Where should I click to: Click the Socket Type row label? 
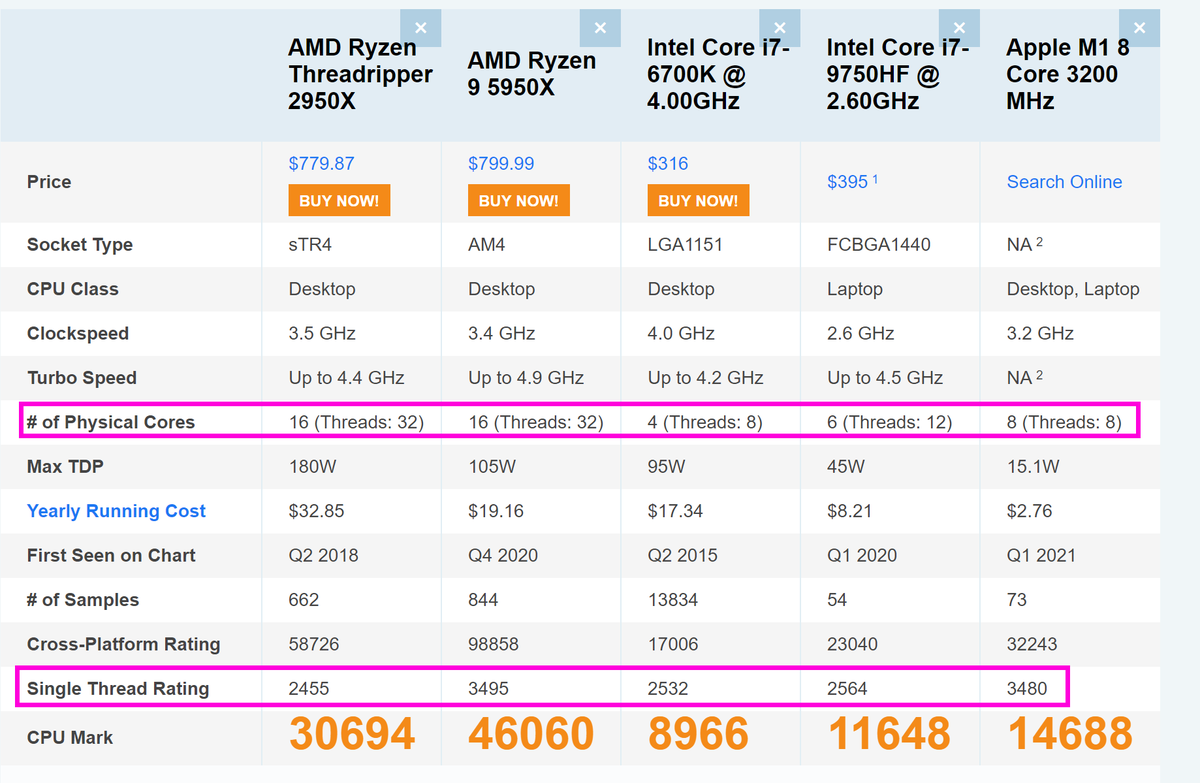pyautogui.click(x=80, y=245)
